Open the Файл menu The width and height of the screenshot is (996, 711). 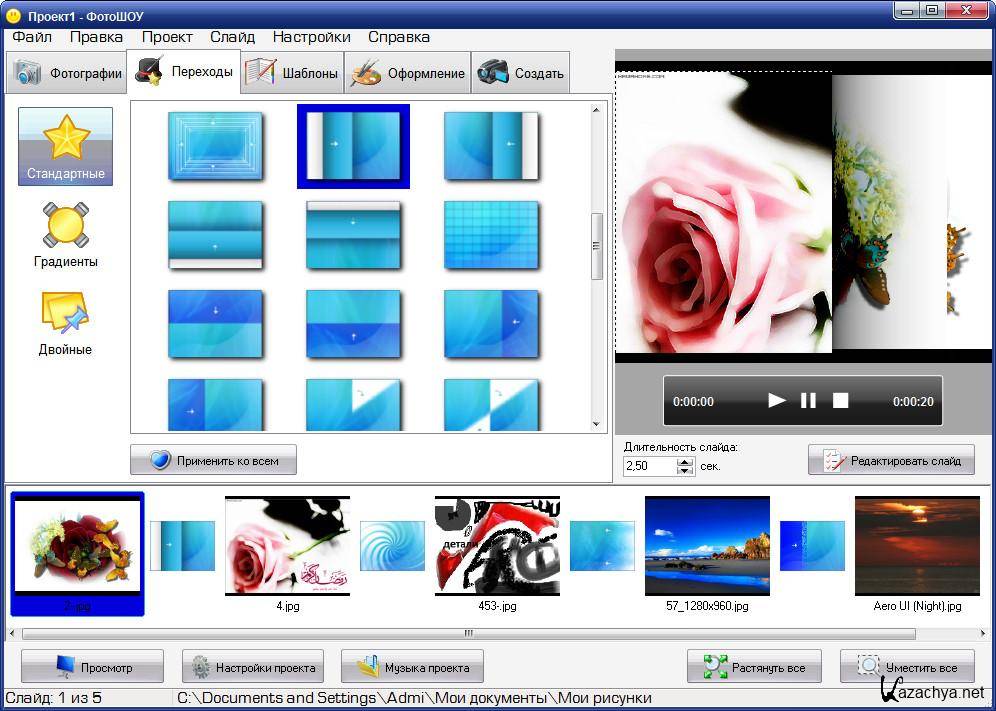32,37
